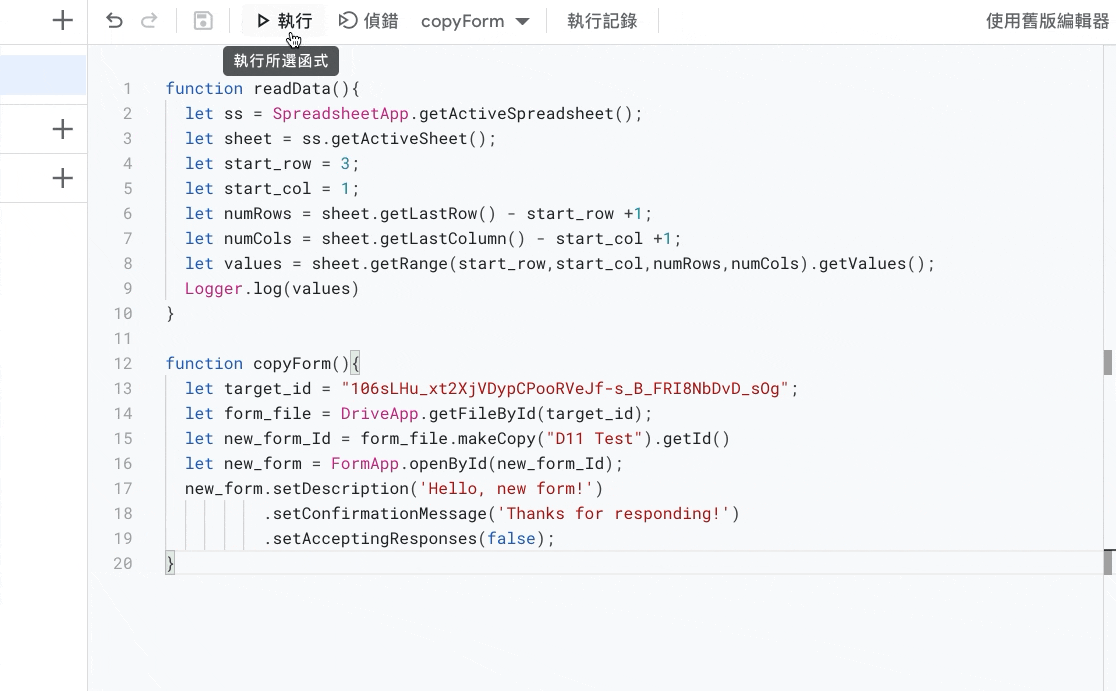The height and width of the screenshot is (691, 1116).
Task: Click the topmost plus icon in sidebar
Action: (62, 21)
